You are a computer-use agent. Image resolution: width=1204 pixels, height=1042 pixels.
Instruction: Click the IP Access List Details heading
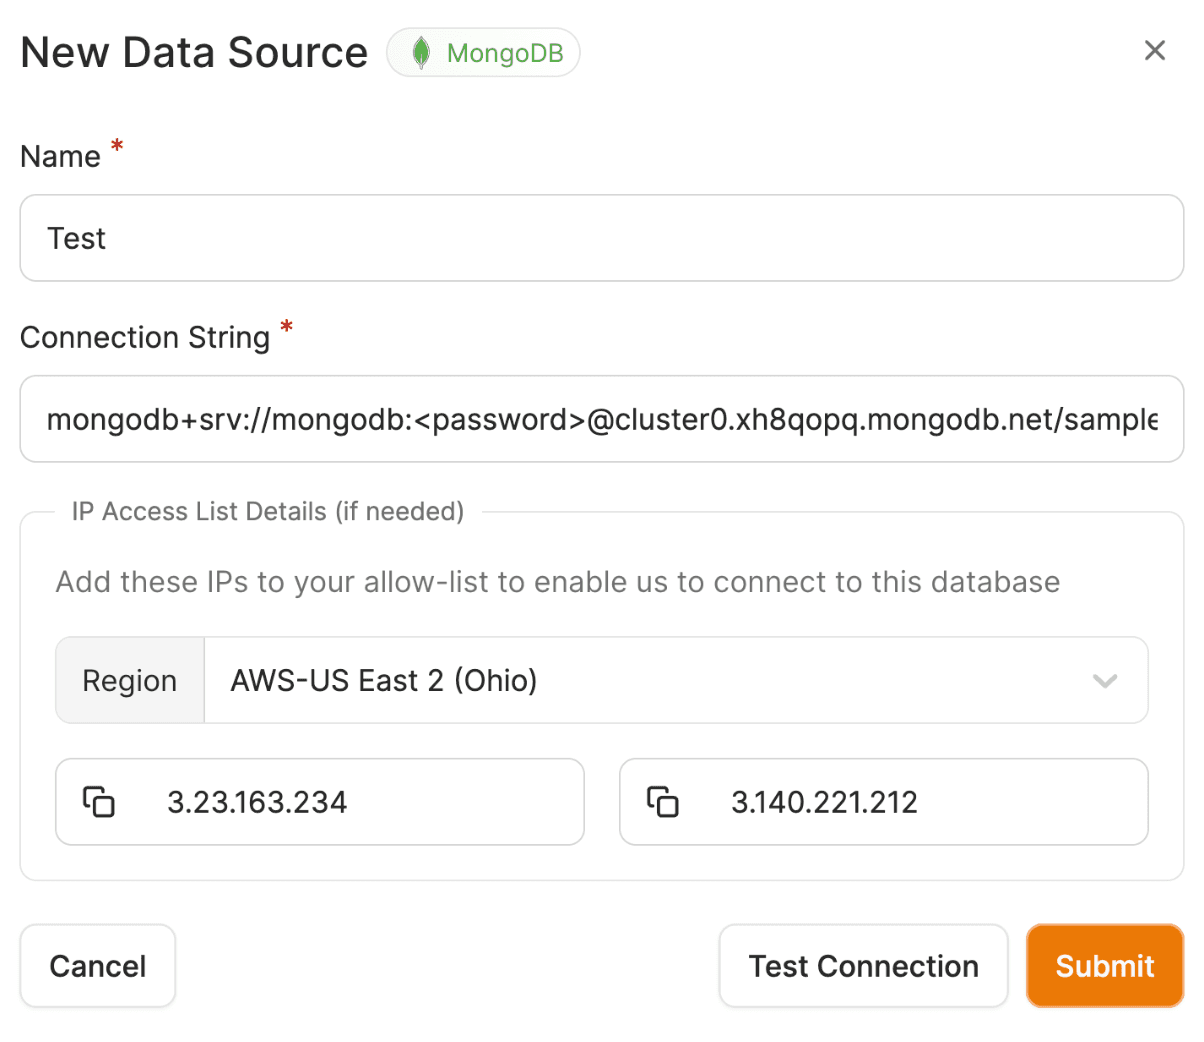(268, 512)
